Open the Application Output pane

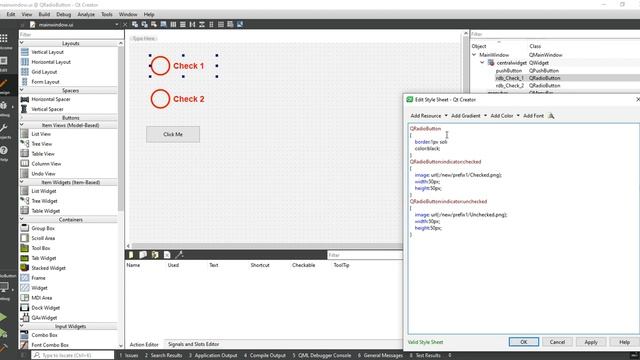coord(213,356)
